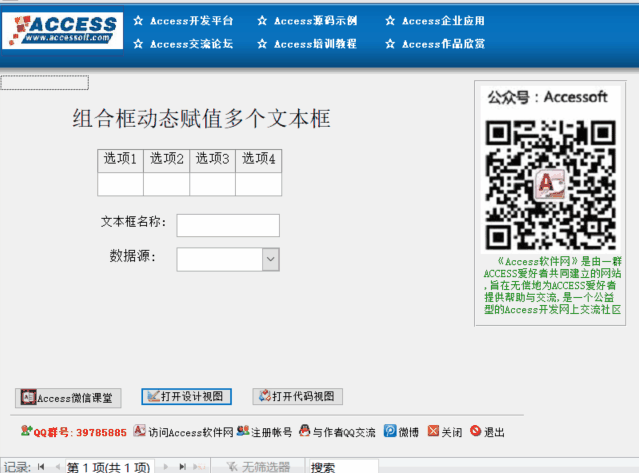Screen dimensions: 639x473
Task: Click the QQ群号 39785885 link
Action: [x=80, y=432]
